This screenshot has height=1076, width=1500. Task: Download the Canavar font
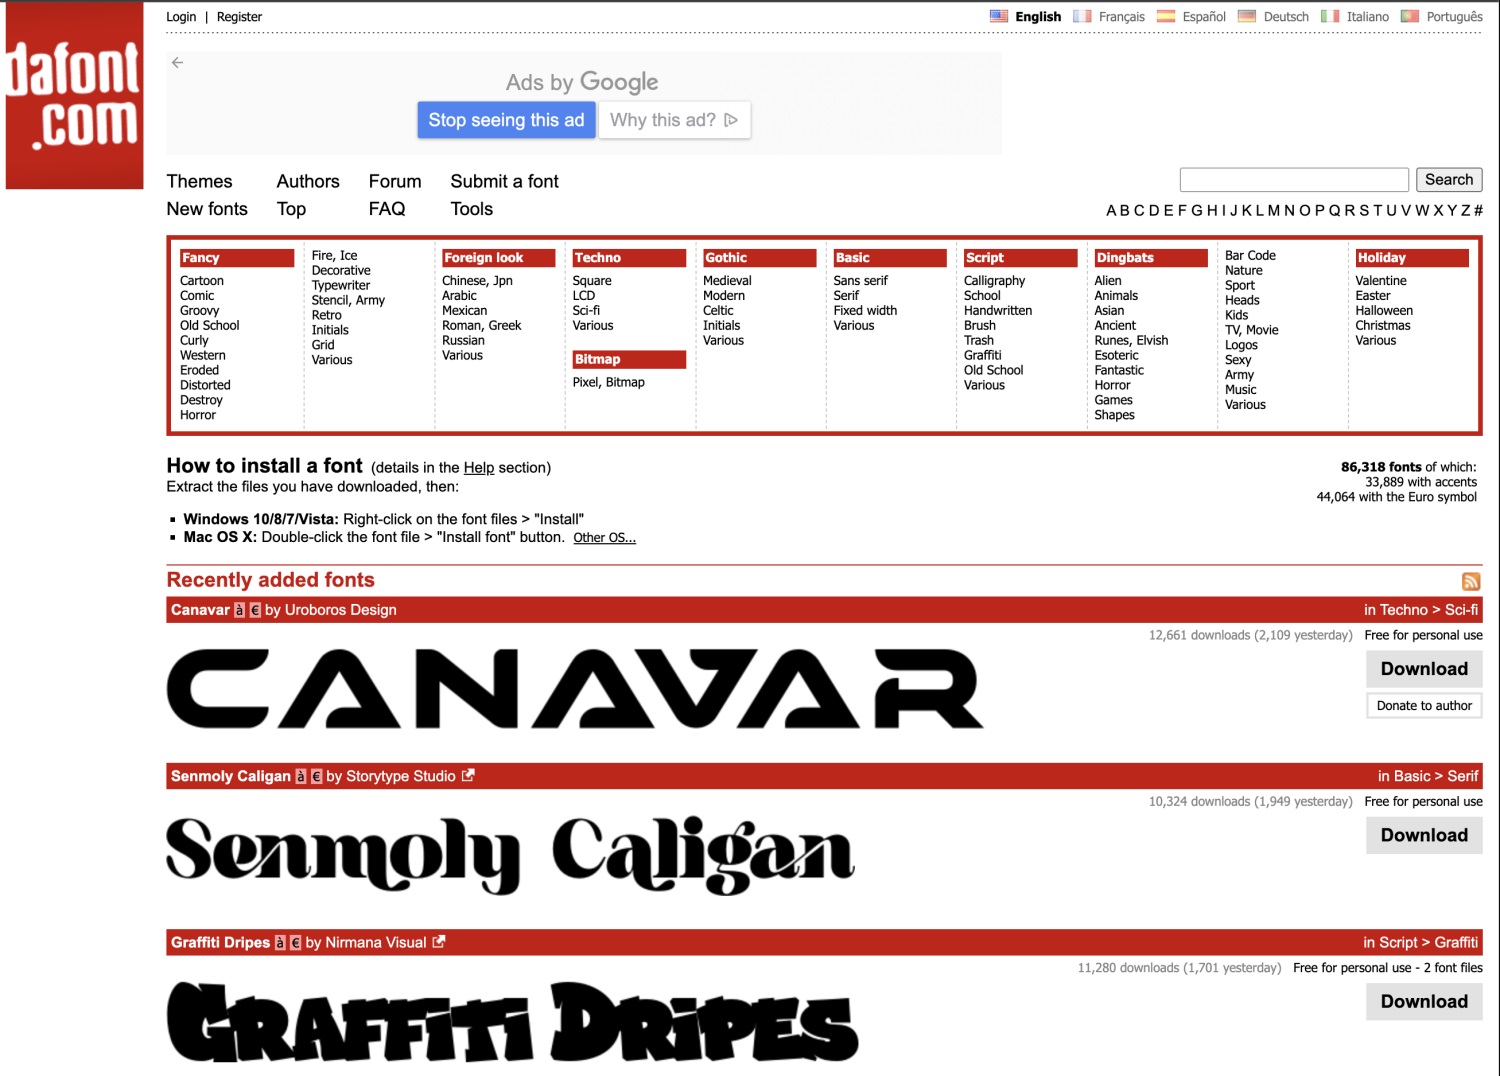(1424, 669)
